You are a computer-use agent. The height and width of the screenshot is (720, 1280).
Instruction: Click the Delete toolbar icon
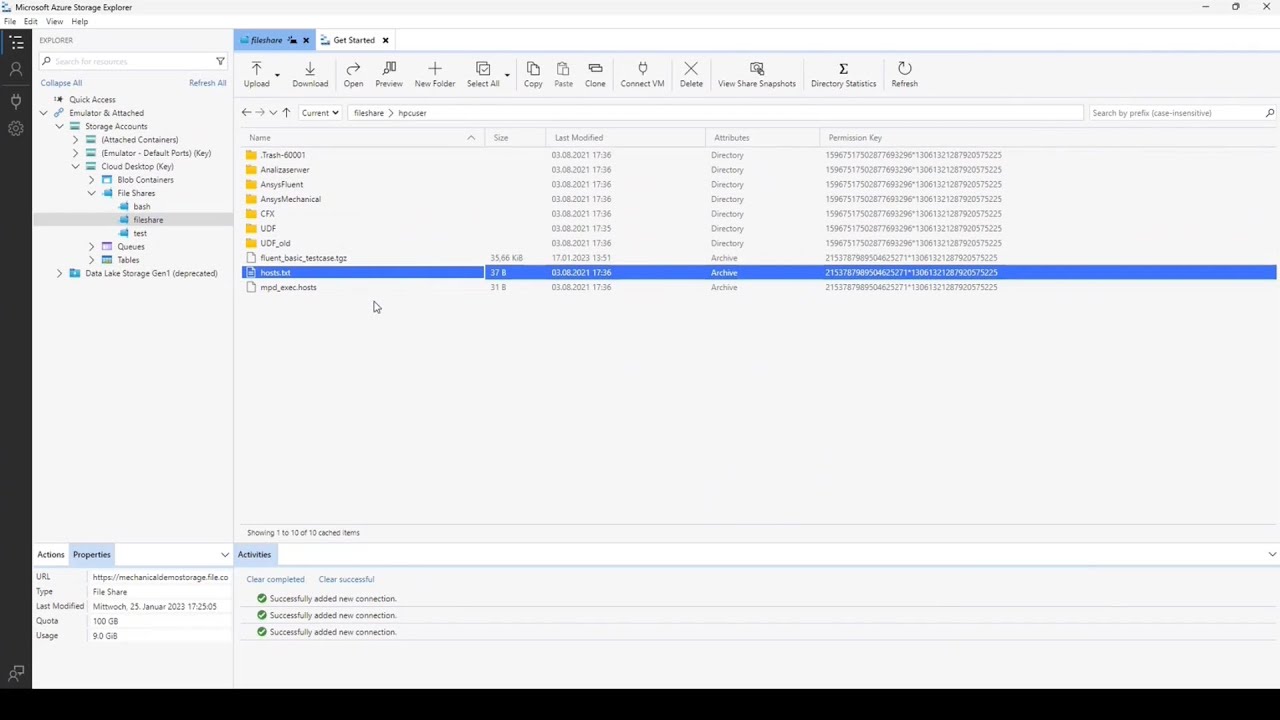tap(691, 68)
